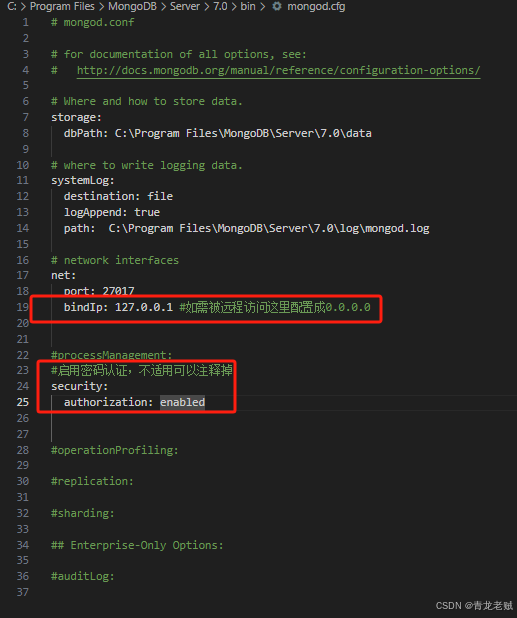Click 'destination: file' line
The image size is (517, 618).
tap(118, 196)
